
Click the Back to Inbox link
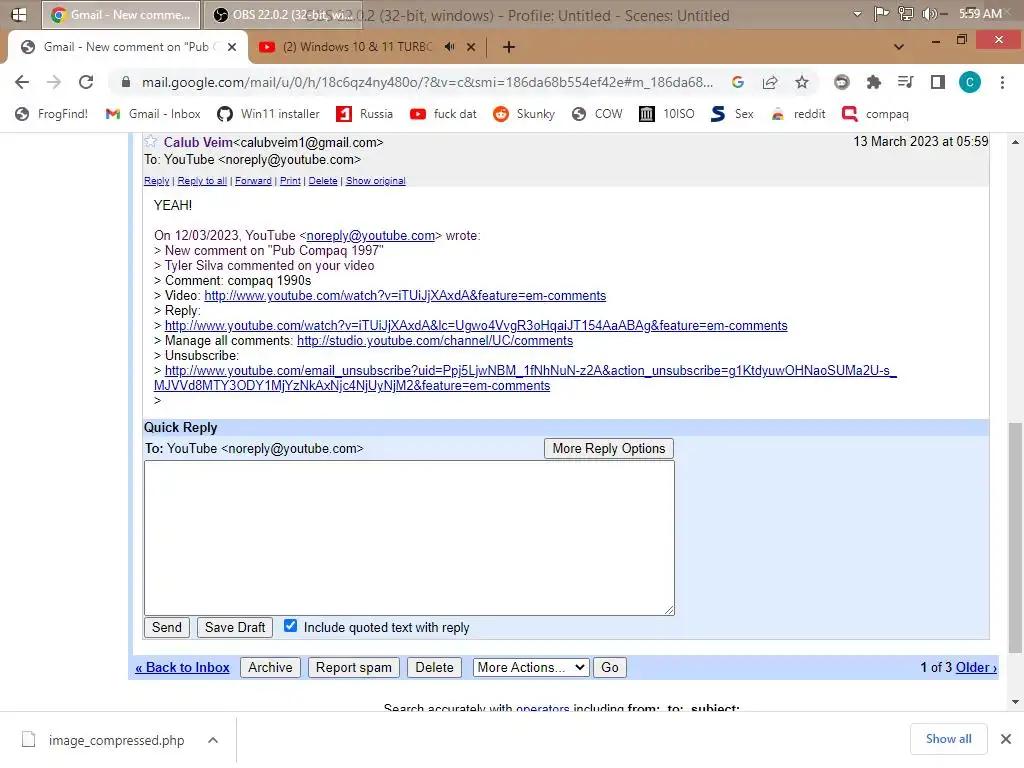(182, 667)
